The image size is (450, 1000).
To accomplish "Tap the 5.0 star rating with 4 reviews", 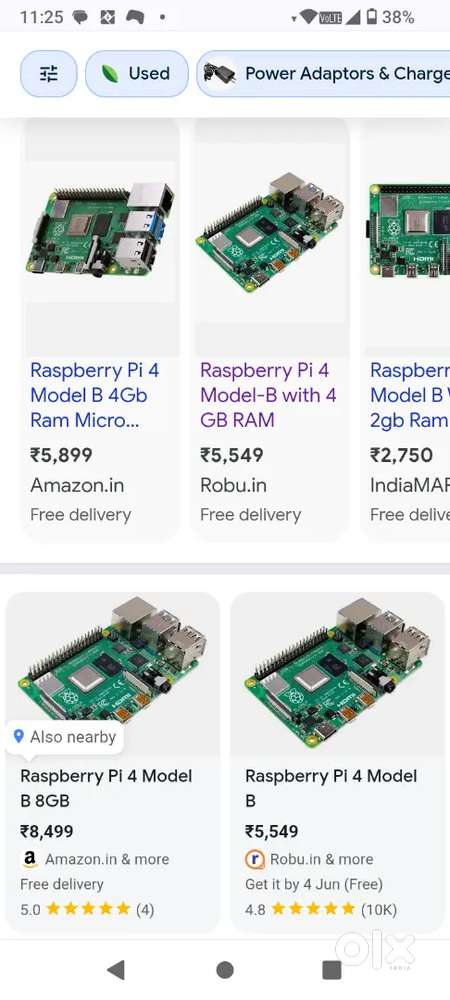I will pos(87,909).
